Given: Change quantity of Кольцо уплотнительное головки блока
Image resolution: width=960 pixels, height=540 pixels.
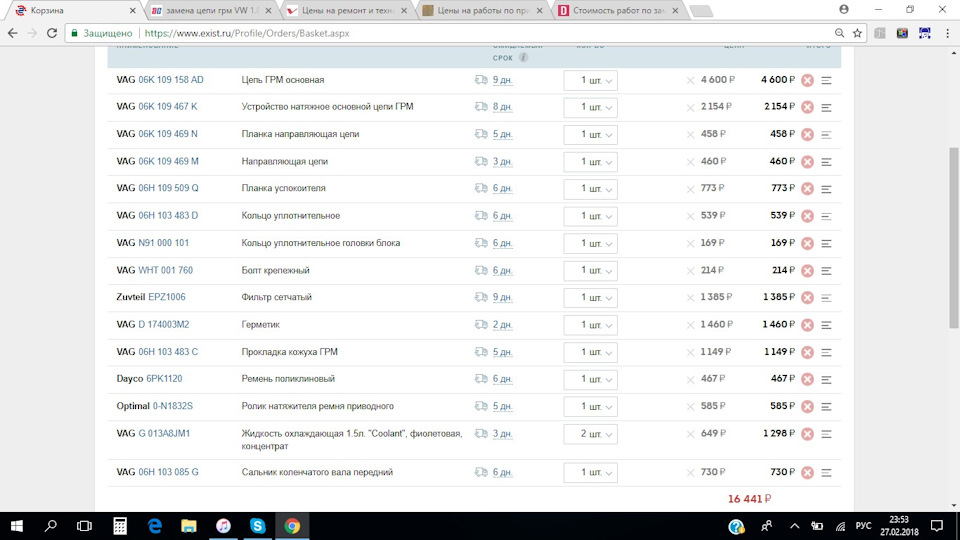Looking at the screenshot, I should [590, 244].
